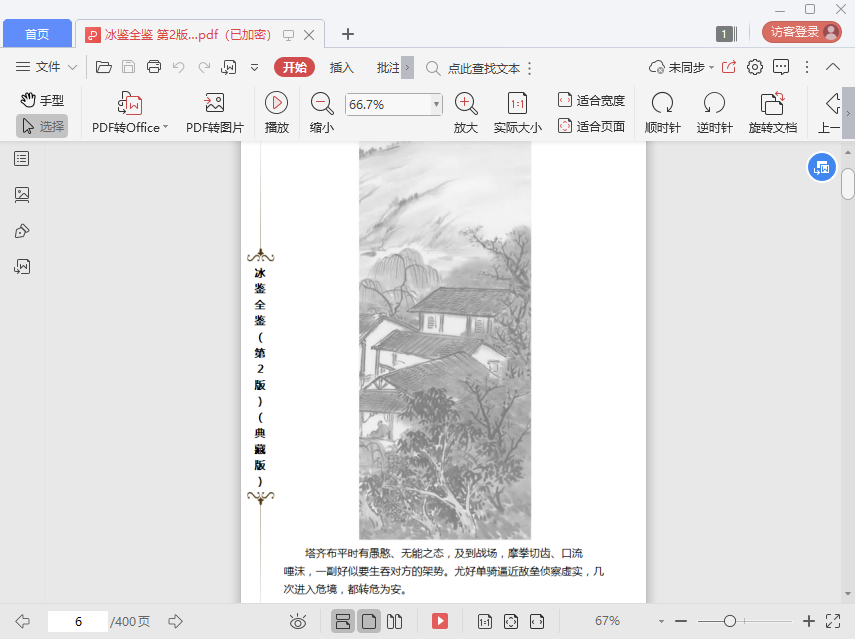Screen dimensions: 855x639
Task: Go to next page arrow in status bar
Action: (x=175, y=621)
